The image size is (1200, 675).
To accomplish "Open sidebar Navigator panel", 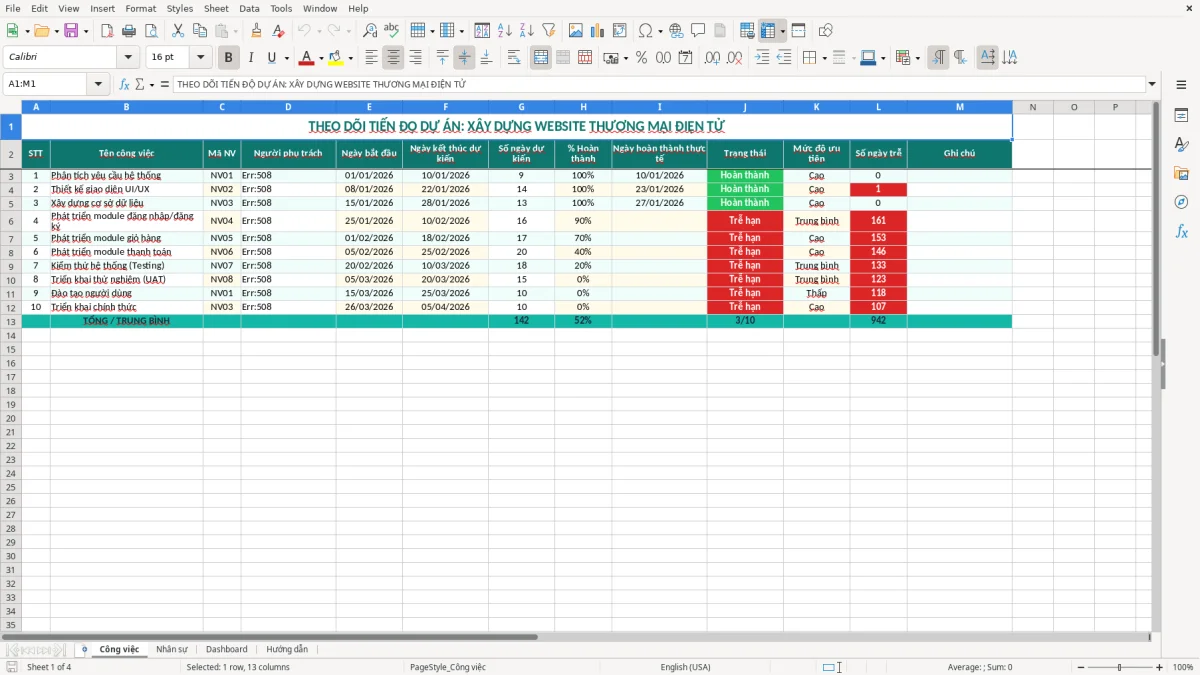I will click(1181, 202).
